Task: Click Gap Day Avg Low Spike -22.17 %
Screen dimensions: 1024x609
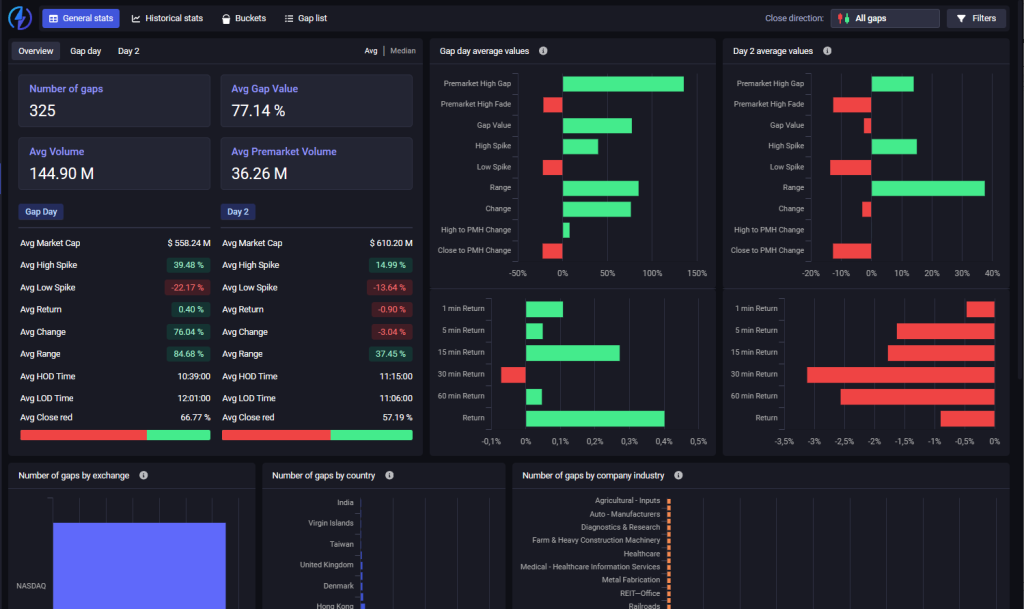Action: pos(187,287)
